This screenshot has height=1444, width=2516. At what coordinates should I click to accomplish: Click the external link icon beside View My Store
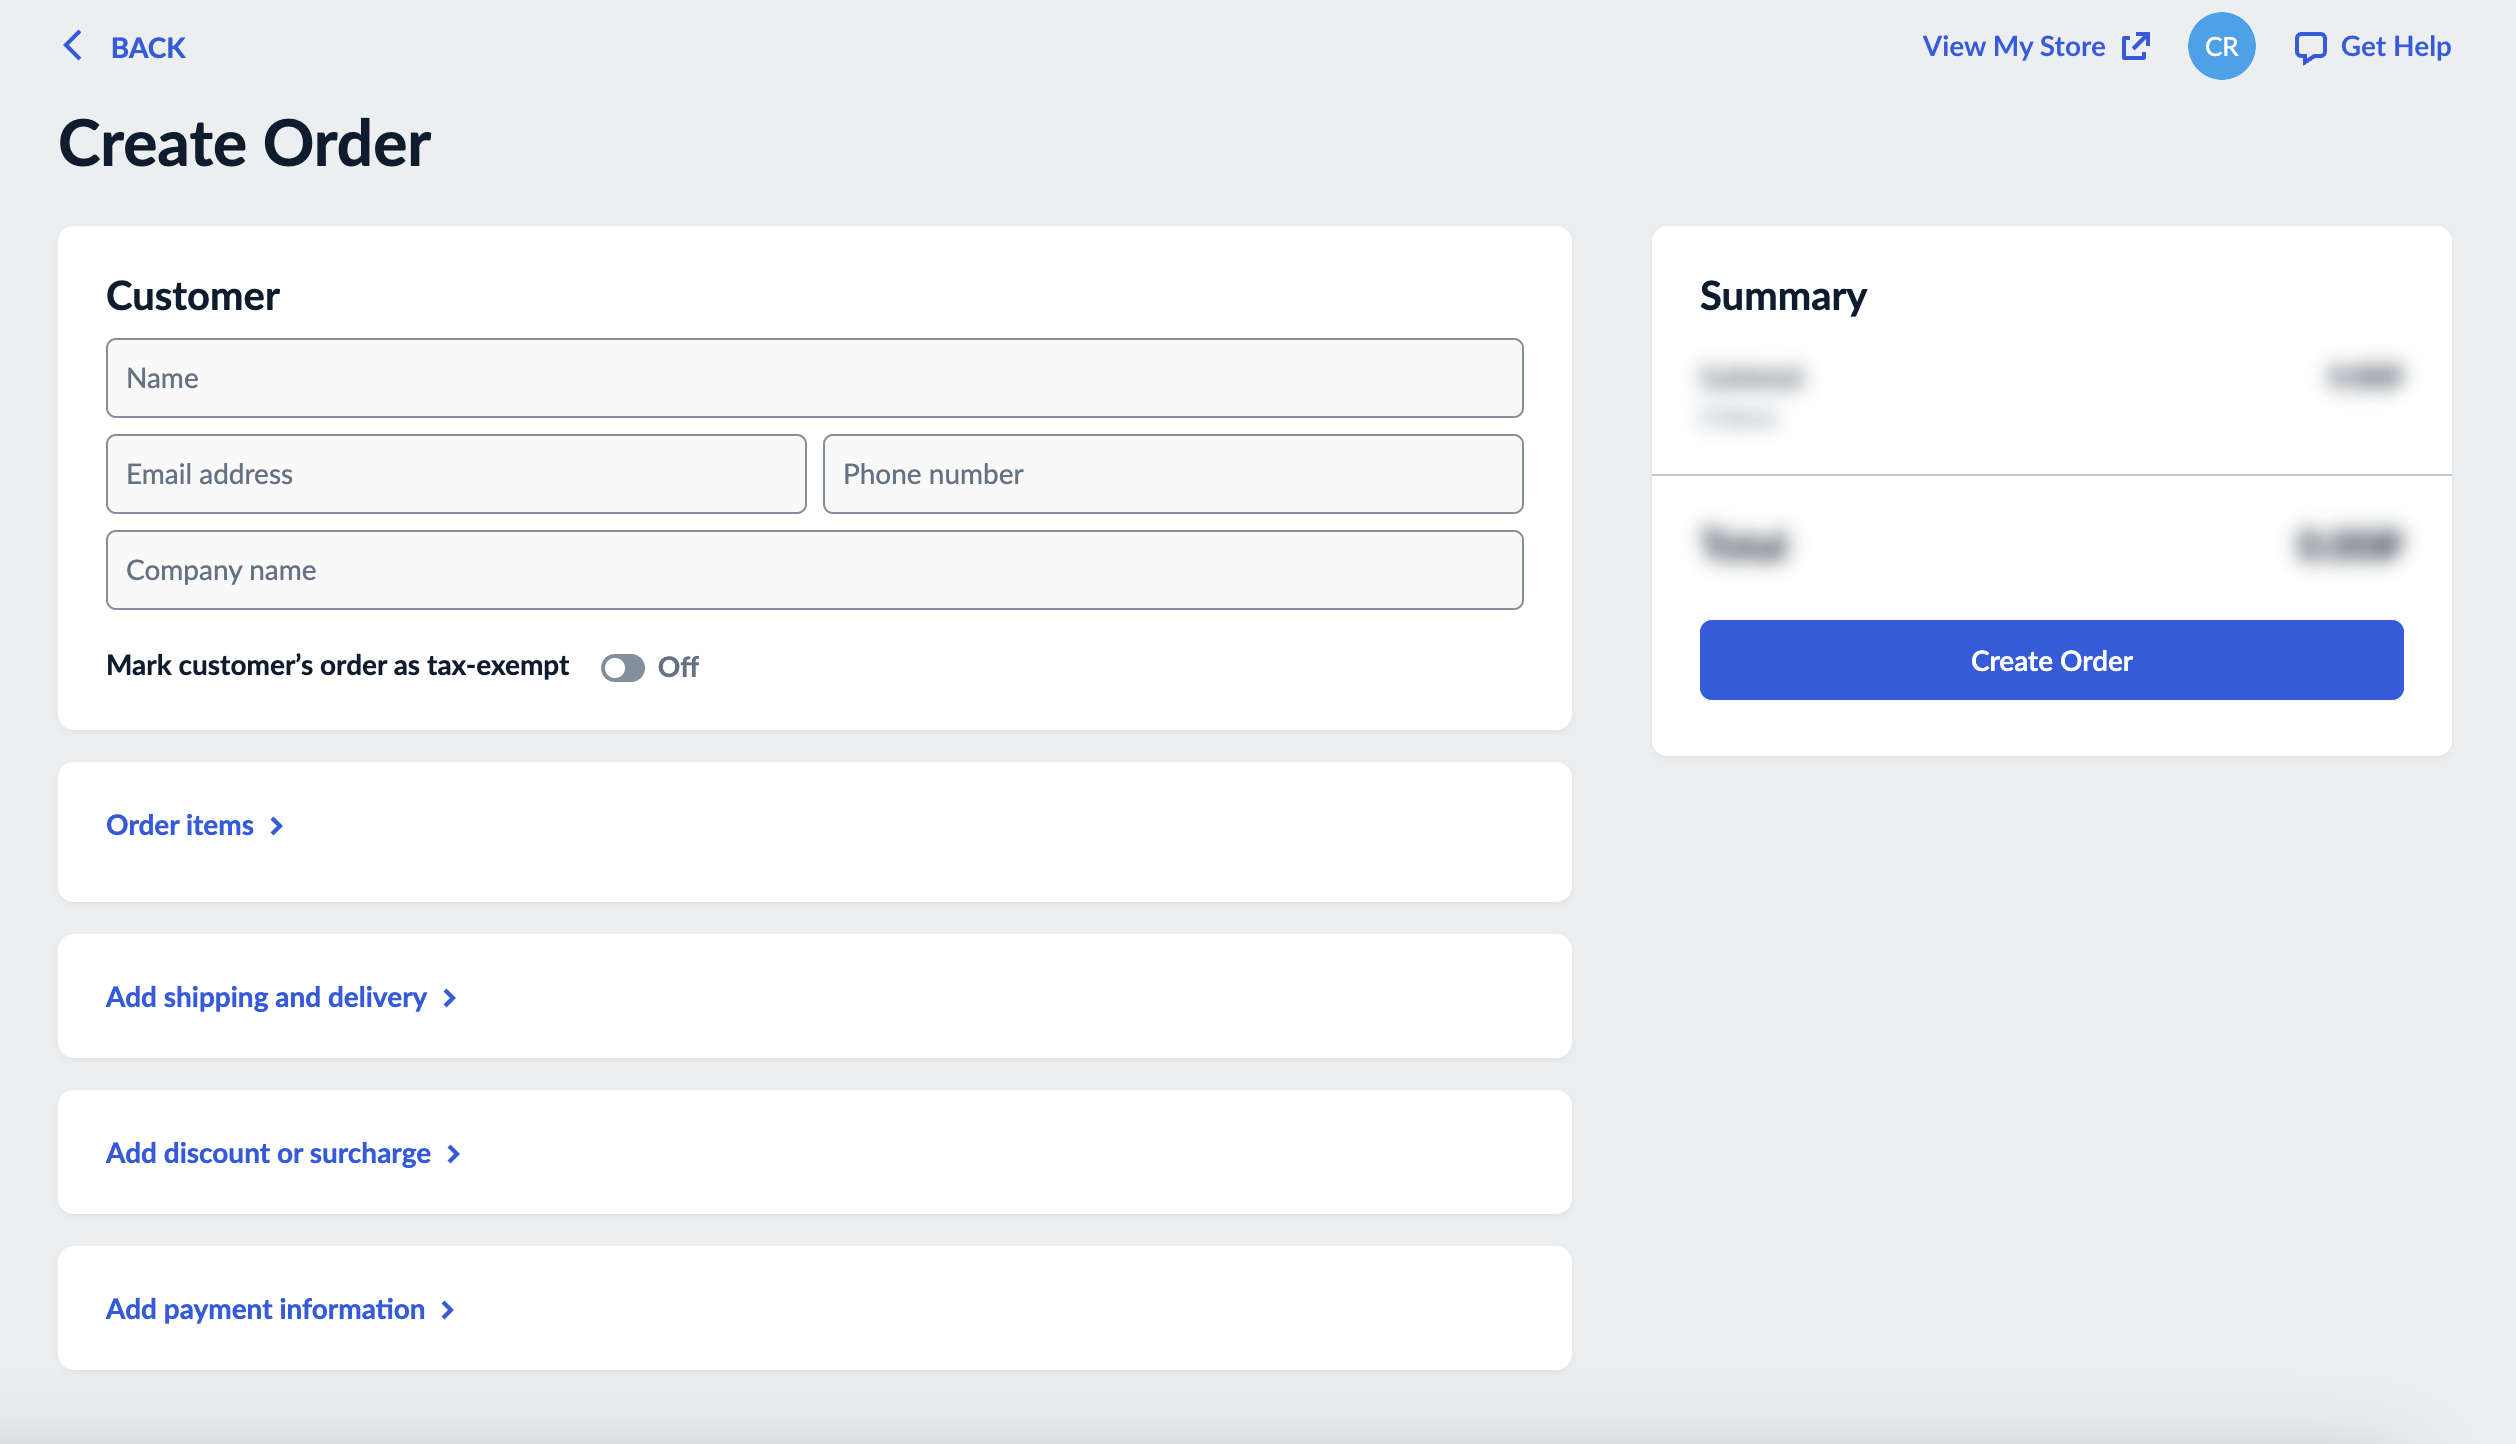pos(2135,46)
